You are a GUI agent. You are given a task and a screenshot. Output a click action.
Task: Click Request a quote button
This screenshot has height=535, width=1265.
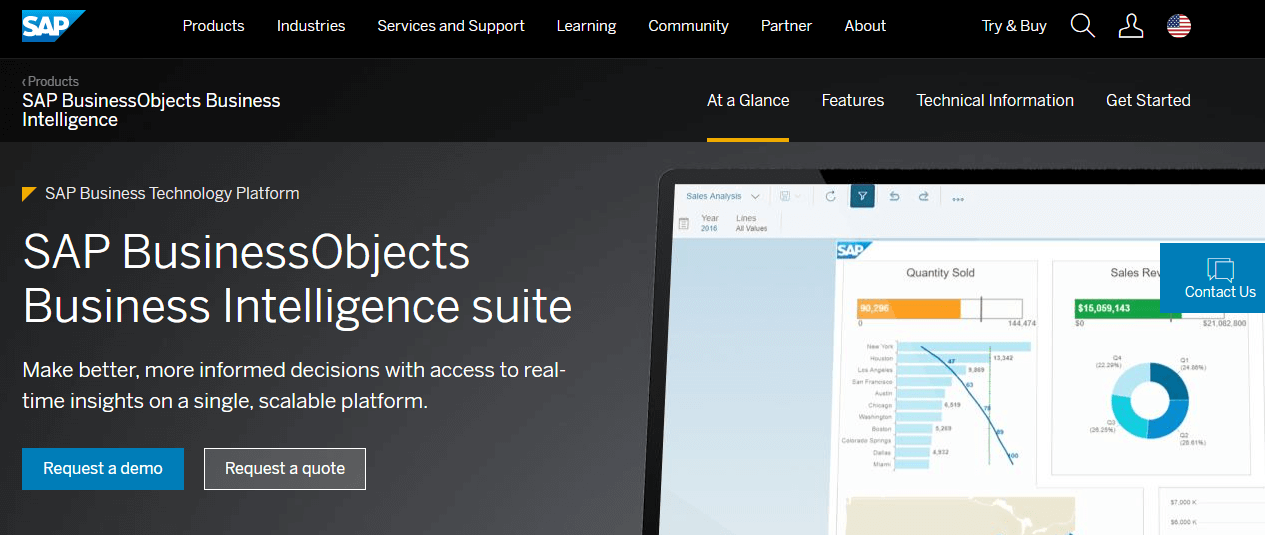(x=285, y=469)
